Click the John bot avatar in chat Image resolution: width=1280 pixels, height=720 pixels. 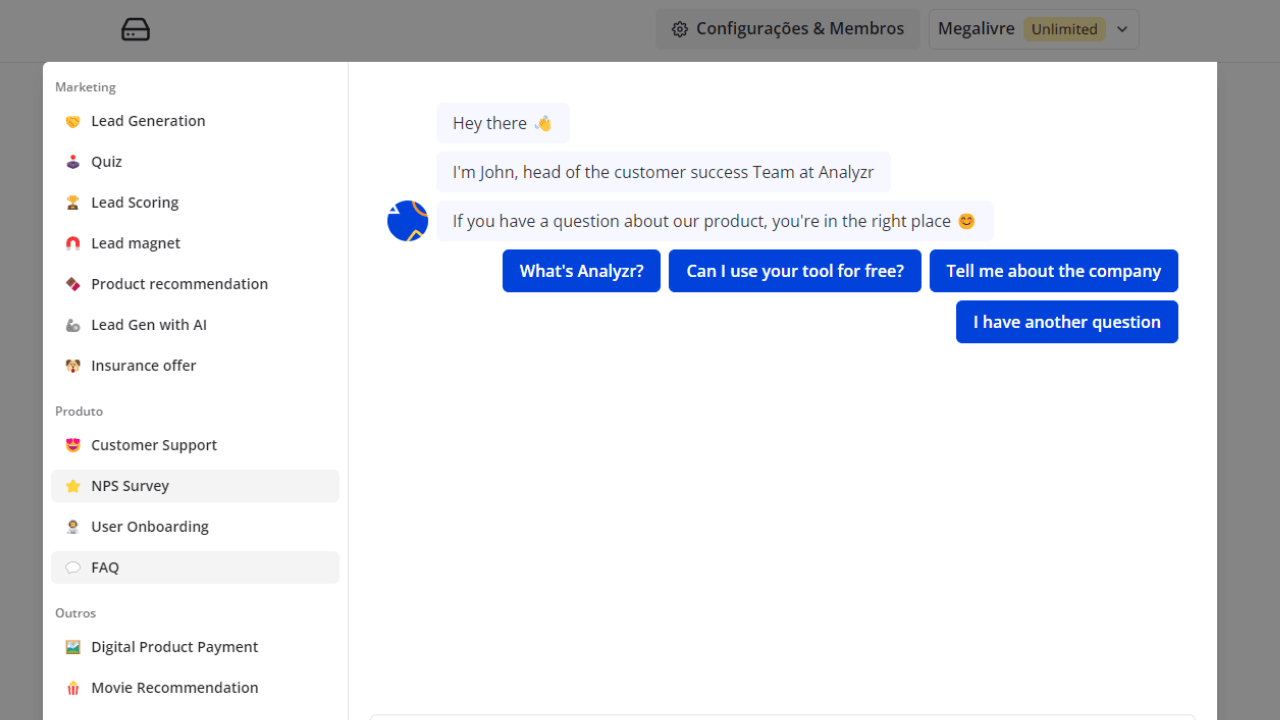pyautogui.click(x=408, y=221)
